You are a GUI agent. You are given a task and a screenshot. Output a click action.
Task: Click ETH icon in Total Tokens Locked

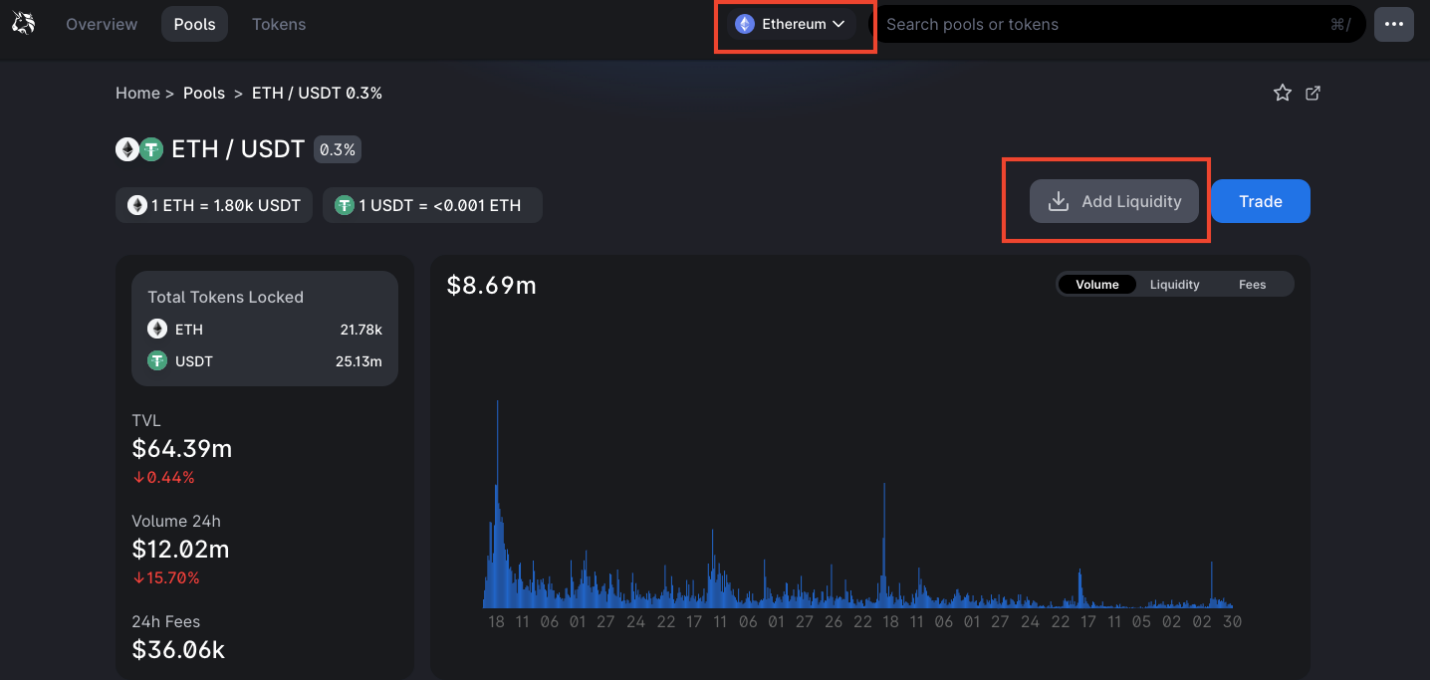tap(157, 329)
